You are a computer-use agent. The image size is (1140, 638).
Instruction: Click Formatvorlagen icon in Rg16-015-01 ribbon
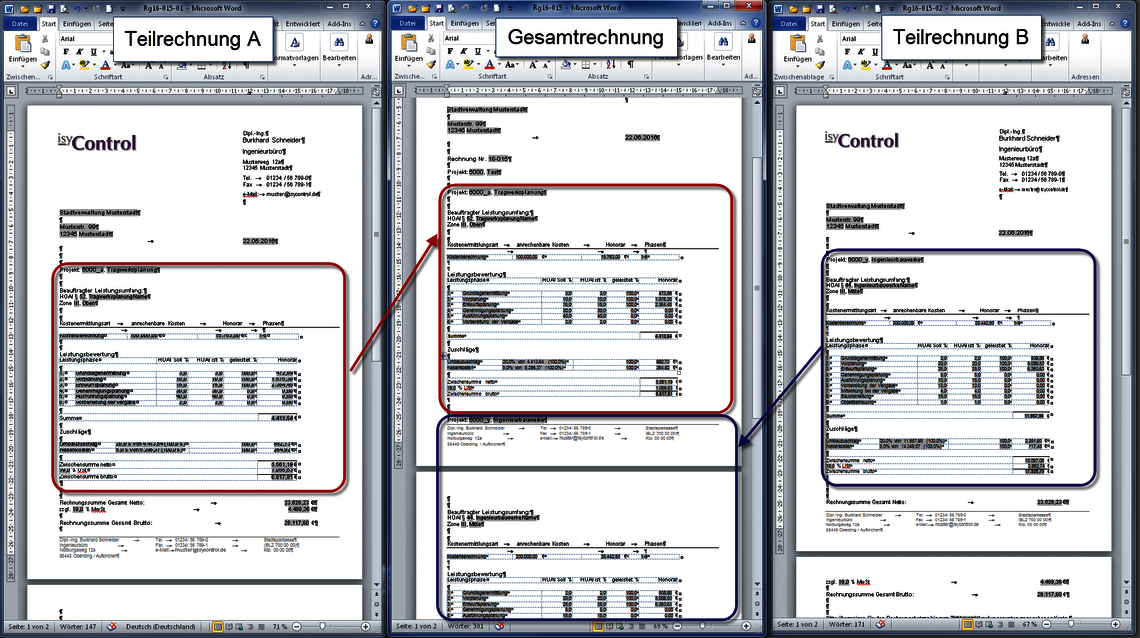pyautogui.click(x=294, y=42)
